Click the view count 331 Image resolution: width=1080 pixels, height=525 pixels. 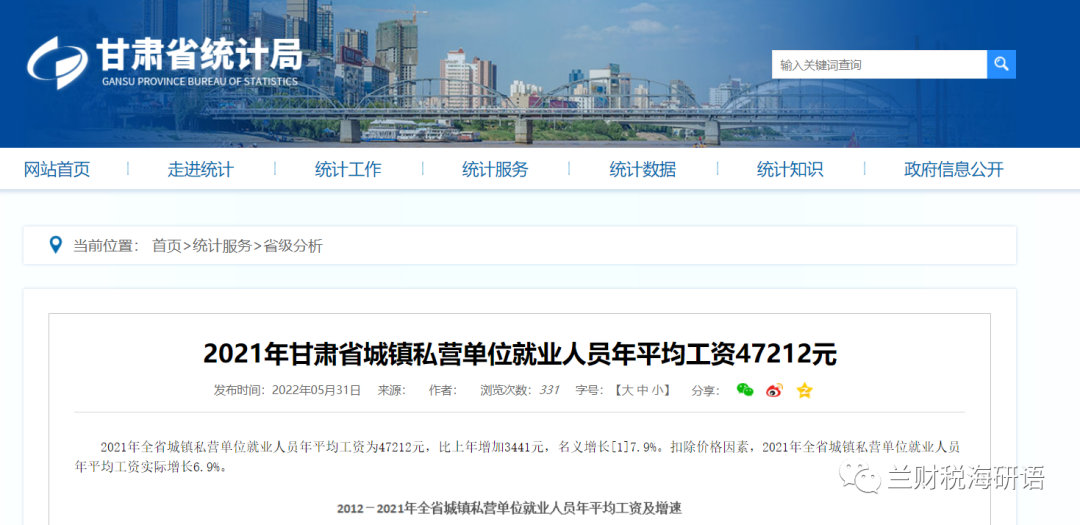click(549, 390)
